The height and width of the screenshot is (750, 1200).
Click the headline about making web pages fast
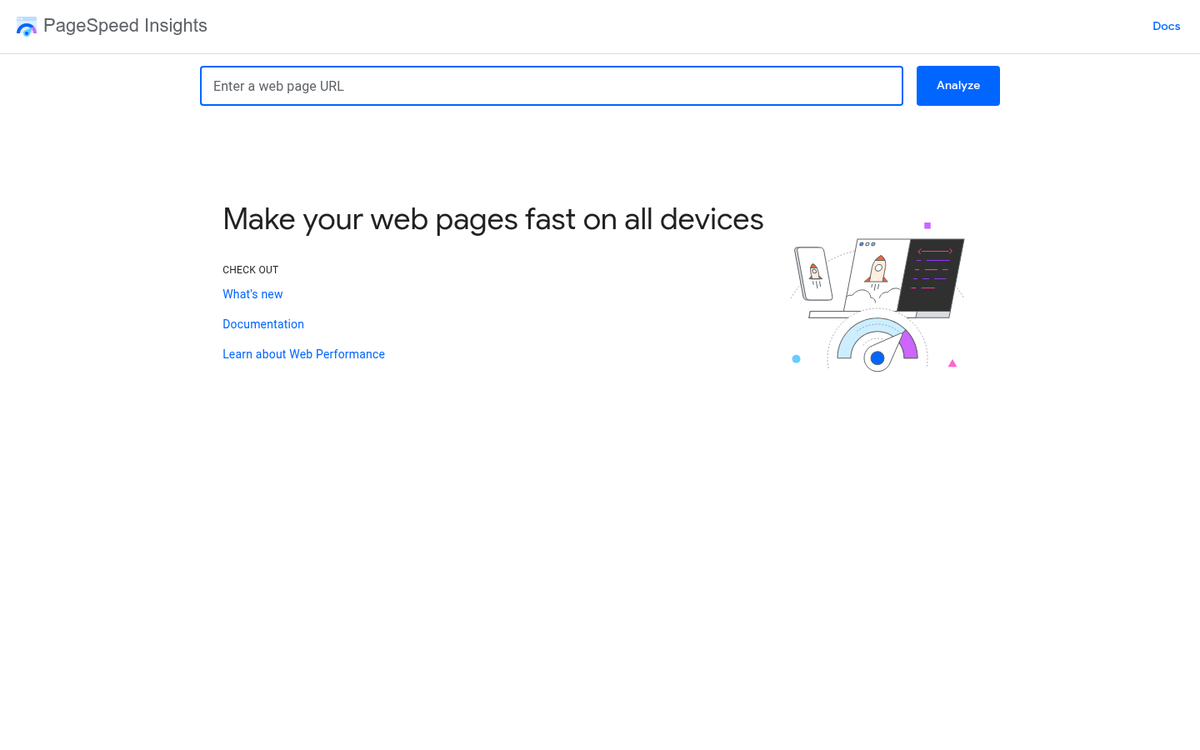click(x=493, y=219)
